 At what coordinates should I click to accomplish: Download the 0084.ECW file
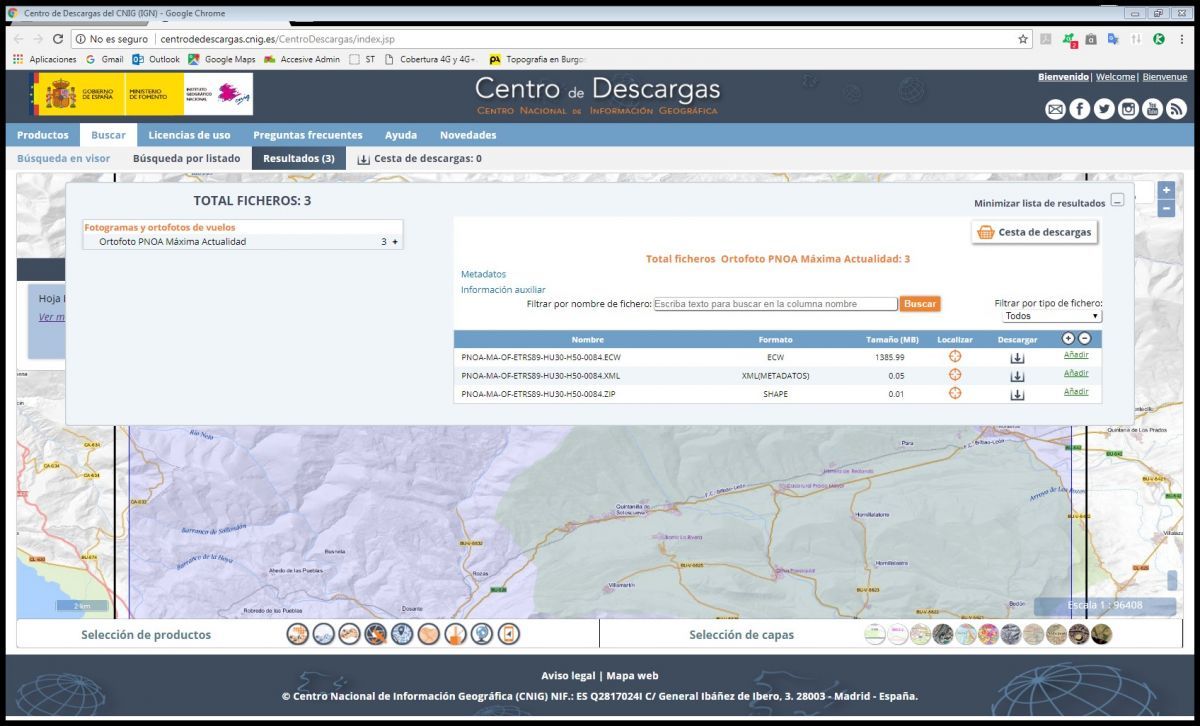tap(1017, 358)
